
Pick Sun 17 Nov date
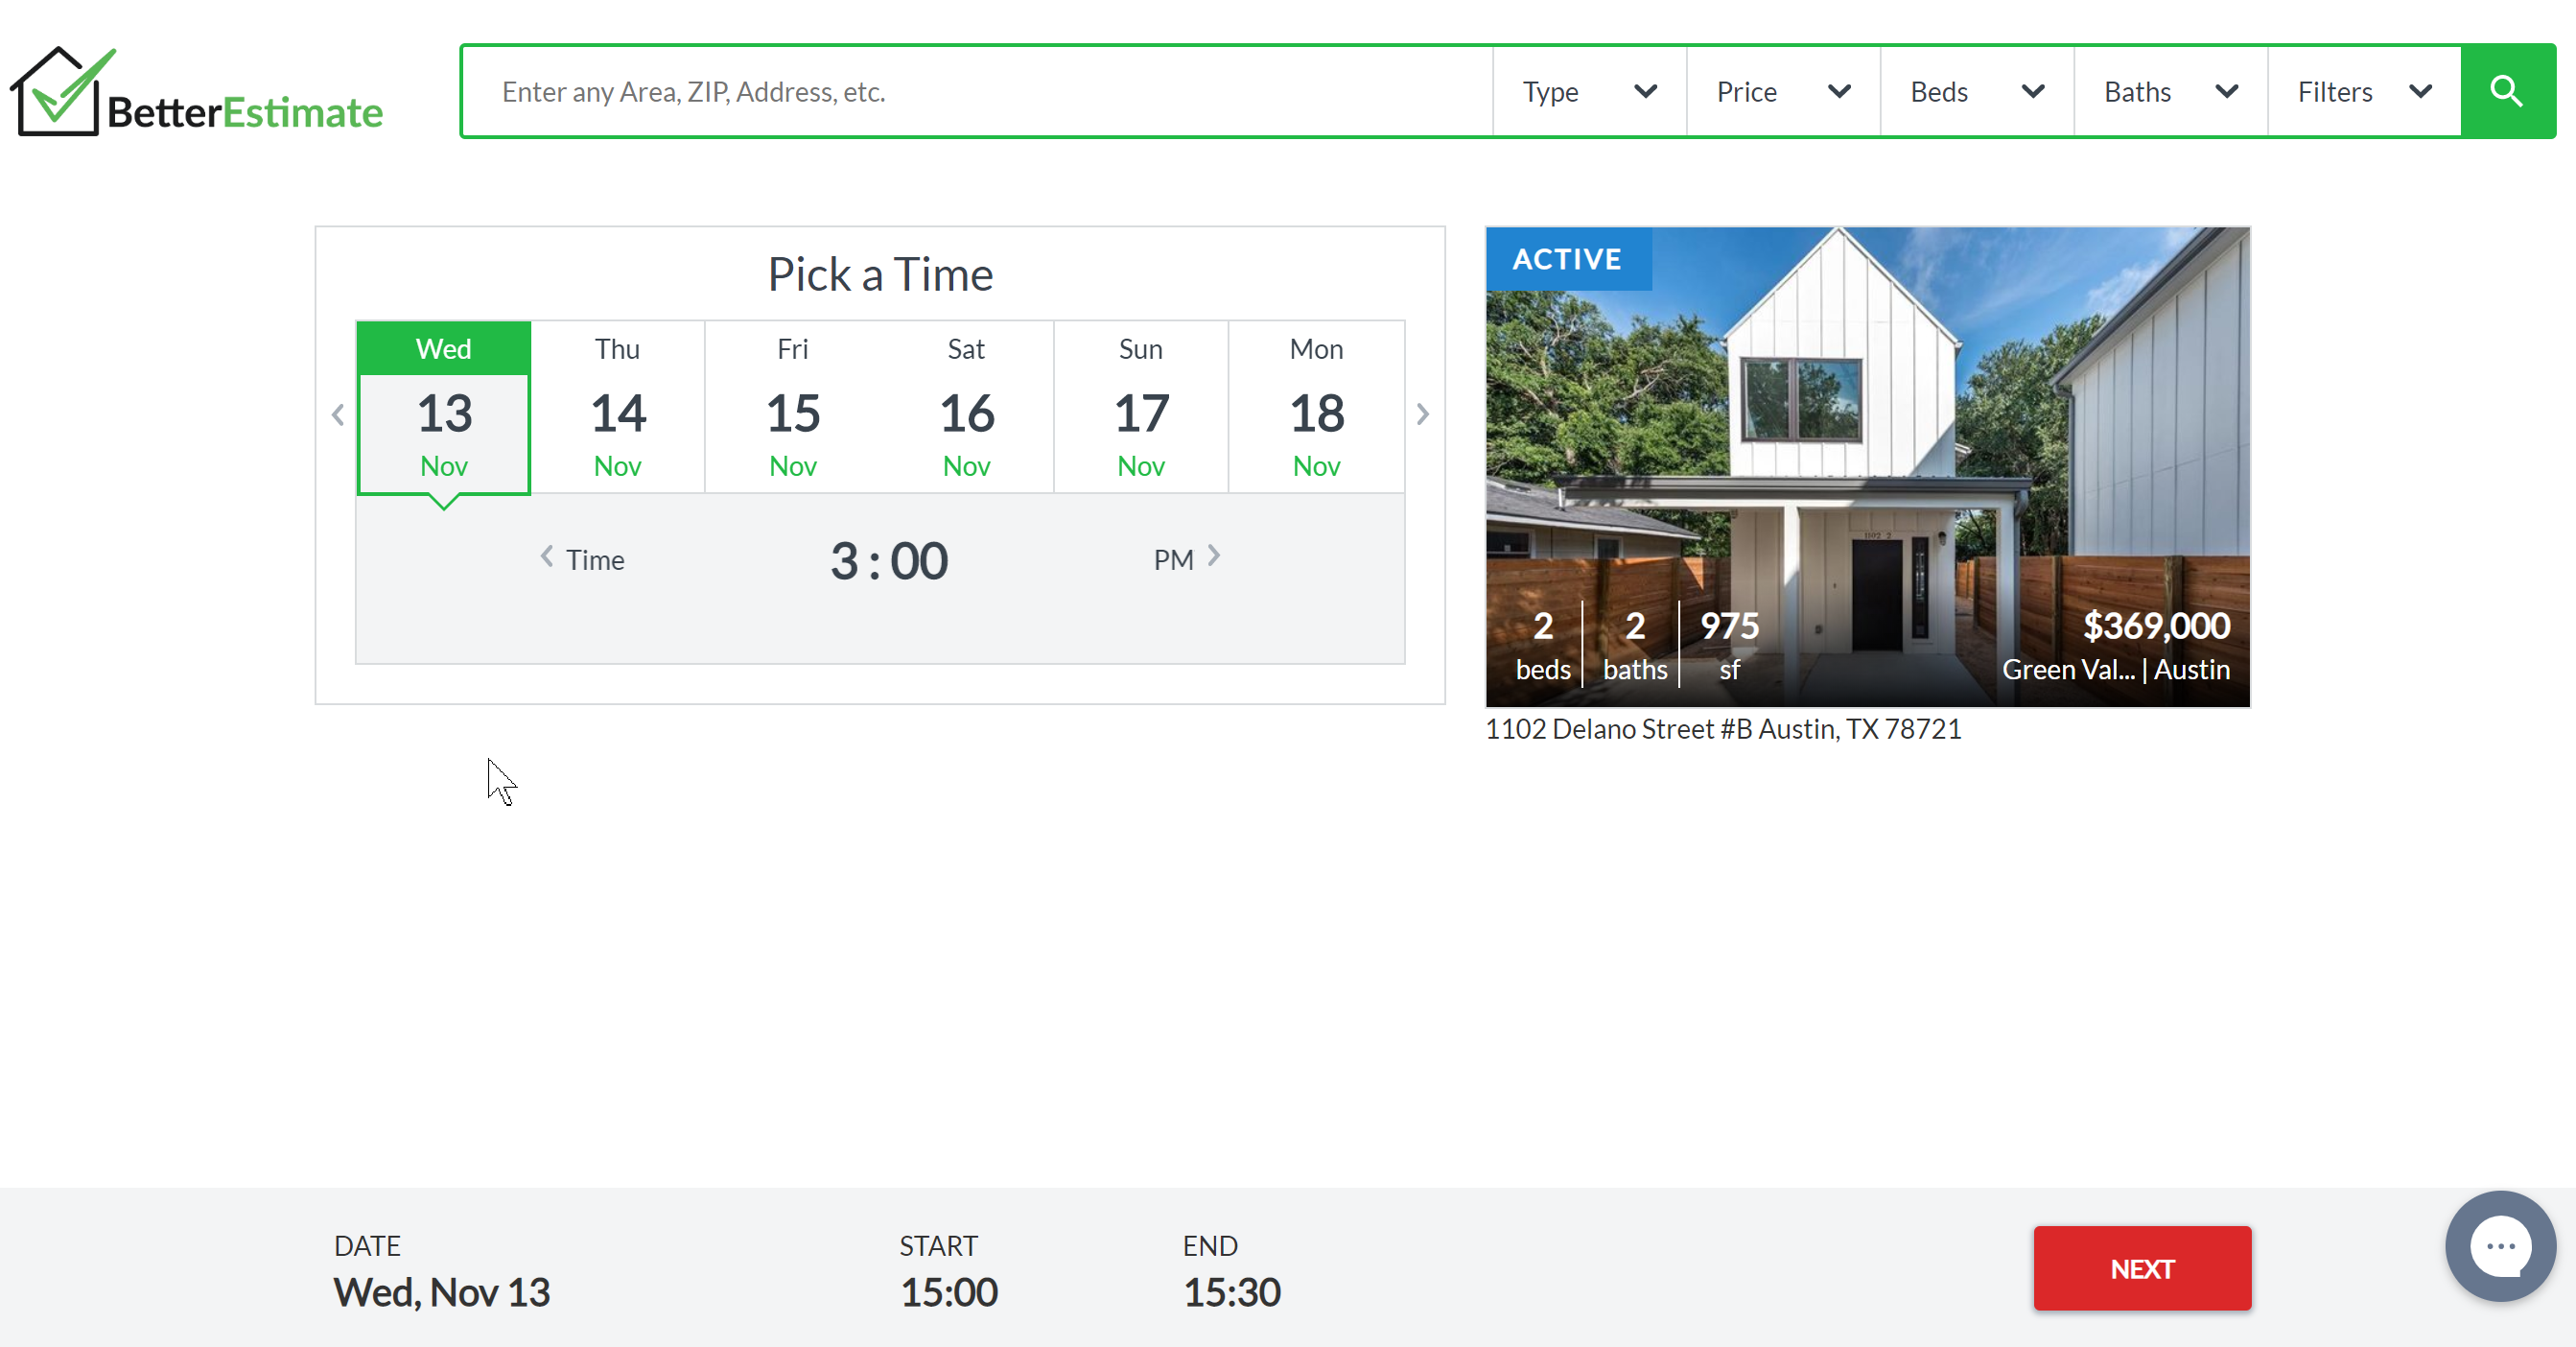pos(1140,408)
